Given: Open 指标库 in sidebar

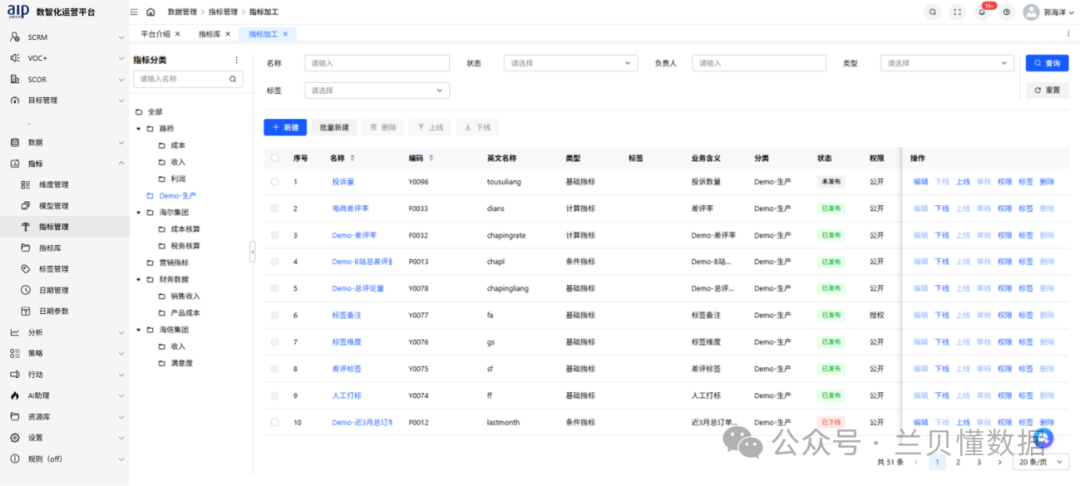Looking at the screenshot, I should point(50,248).
